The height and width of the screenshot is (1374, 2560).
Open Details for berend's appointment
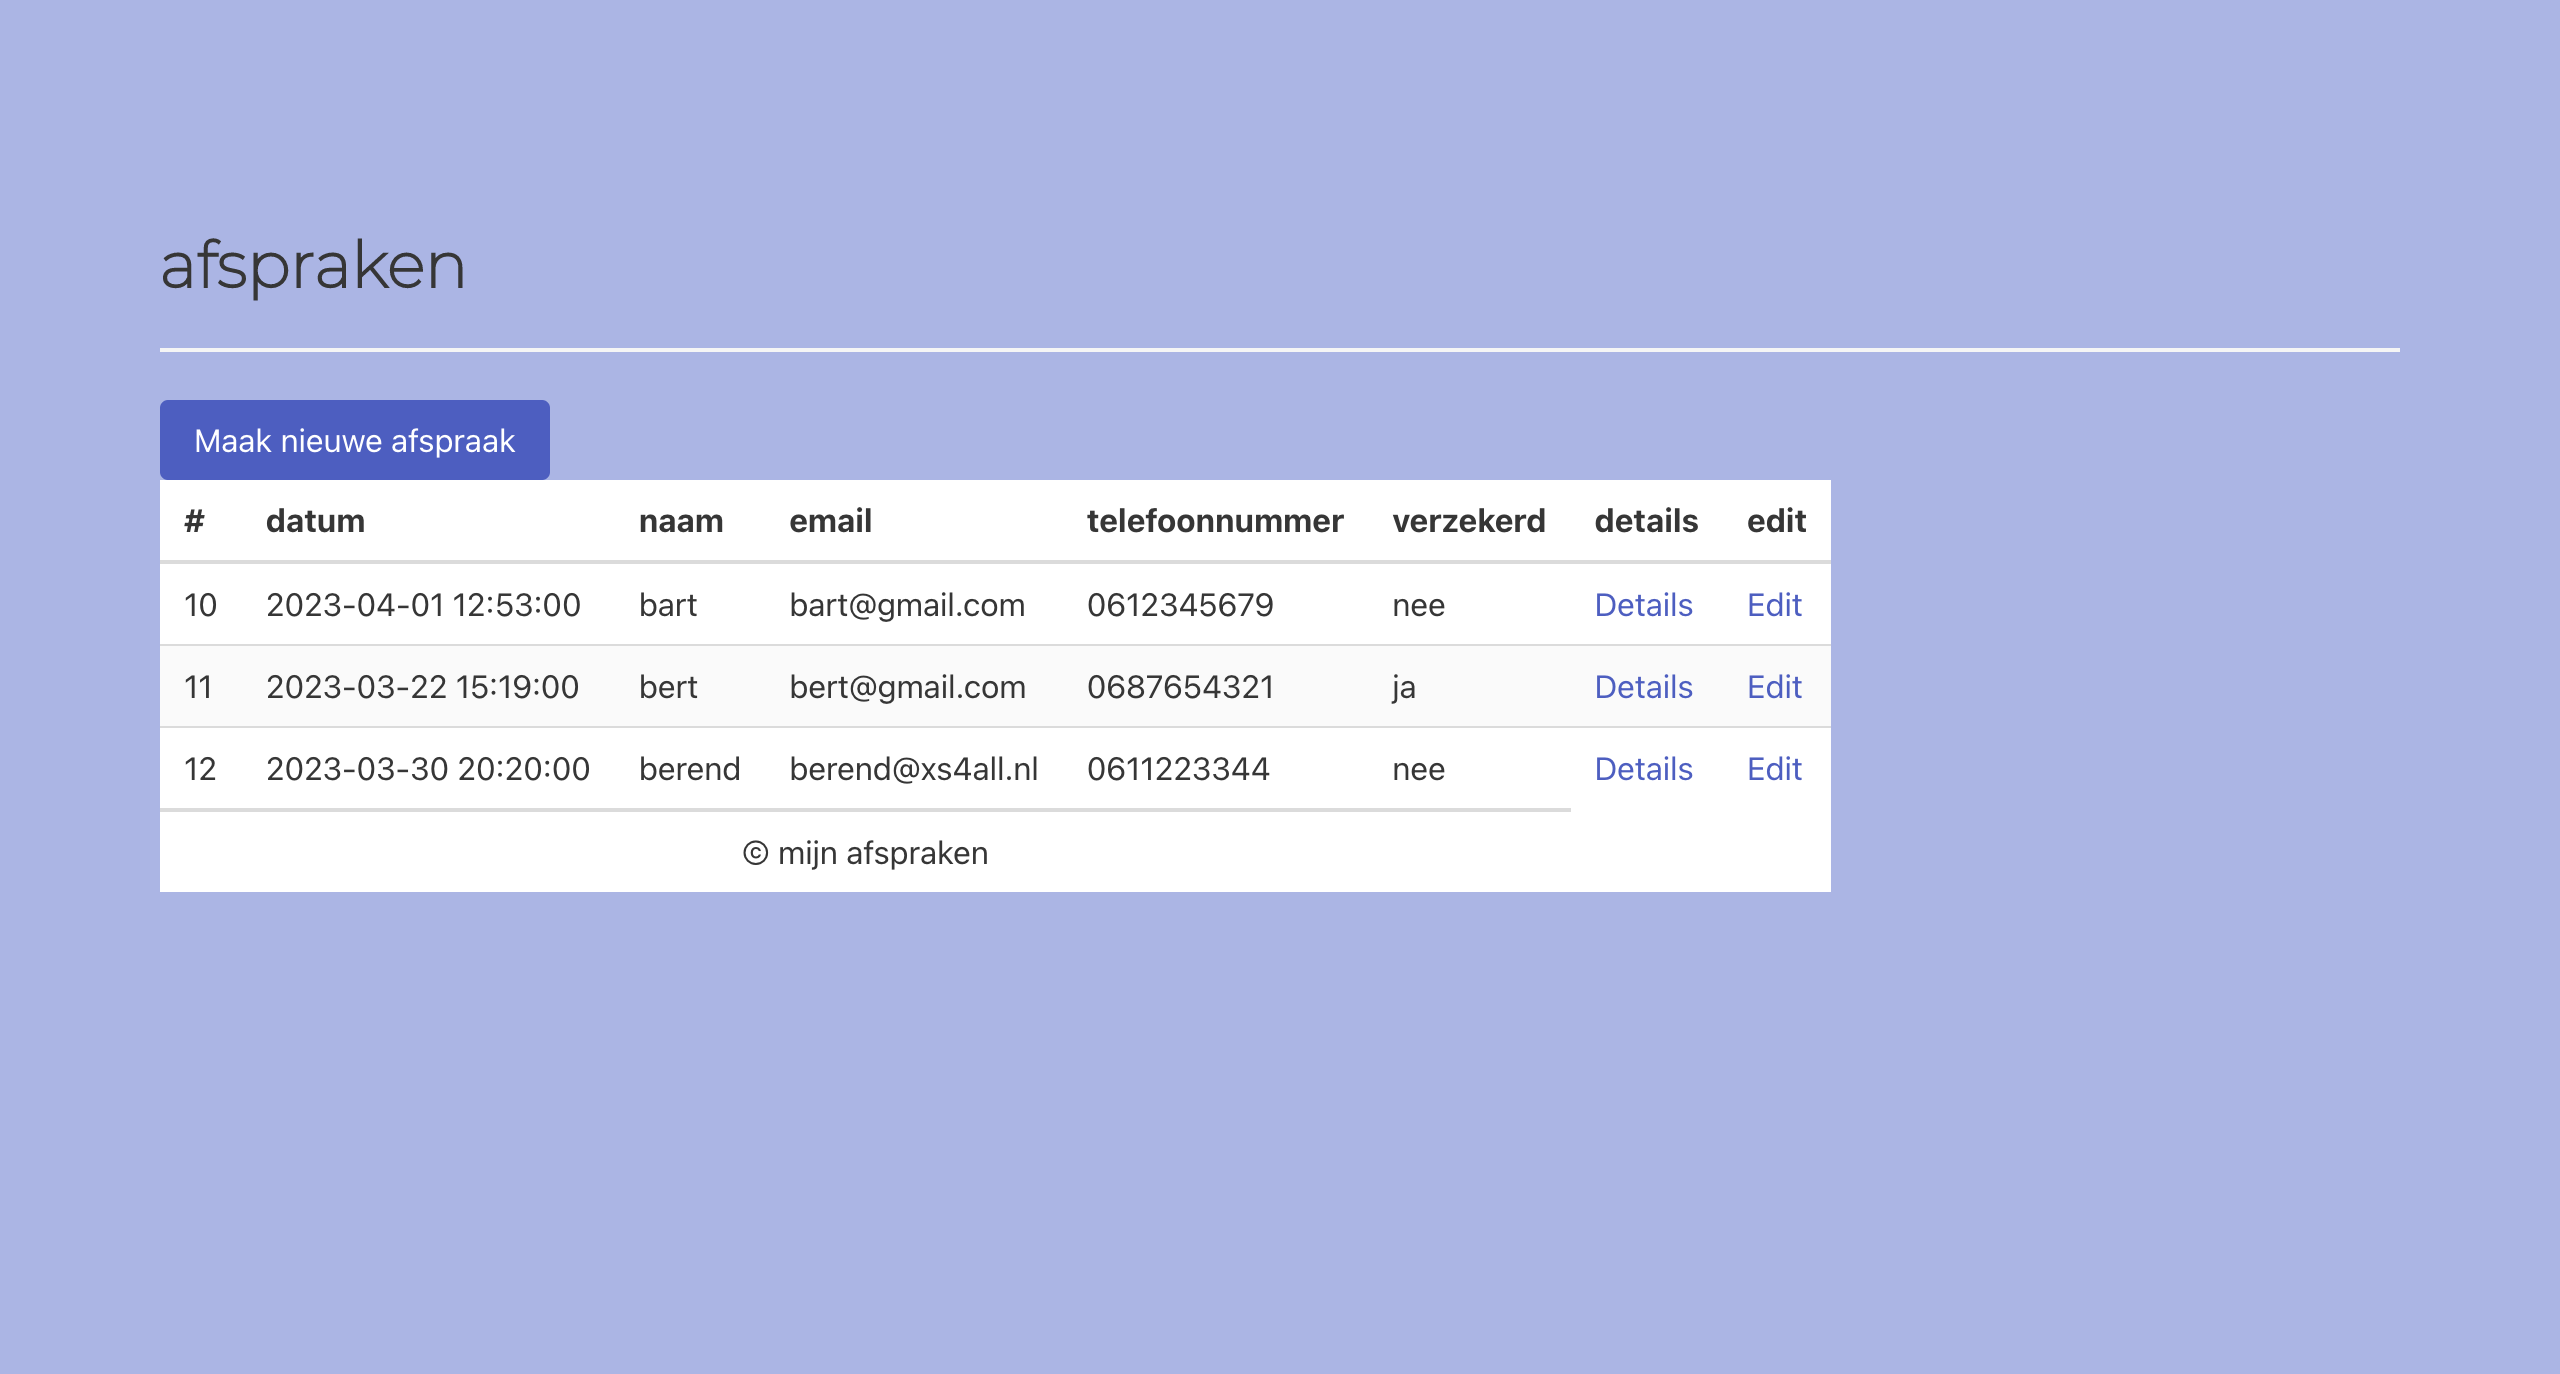[1643, 769]
